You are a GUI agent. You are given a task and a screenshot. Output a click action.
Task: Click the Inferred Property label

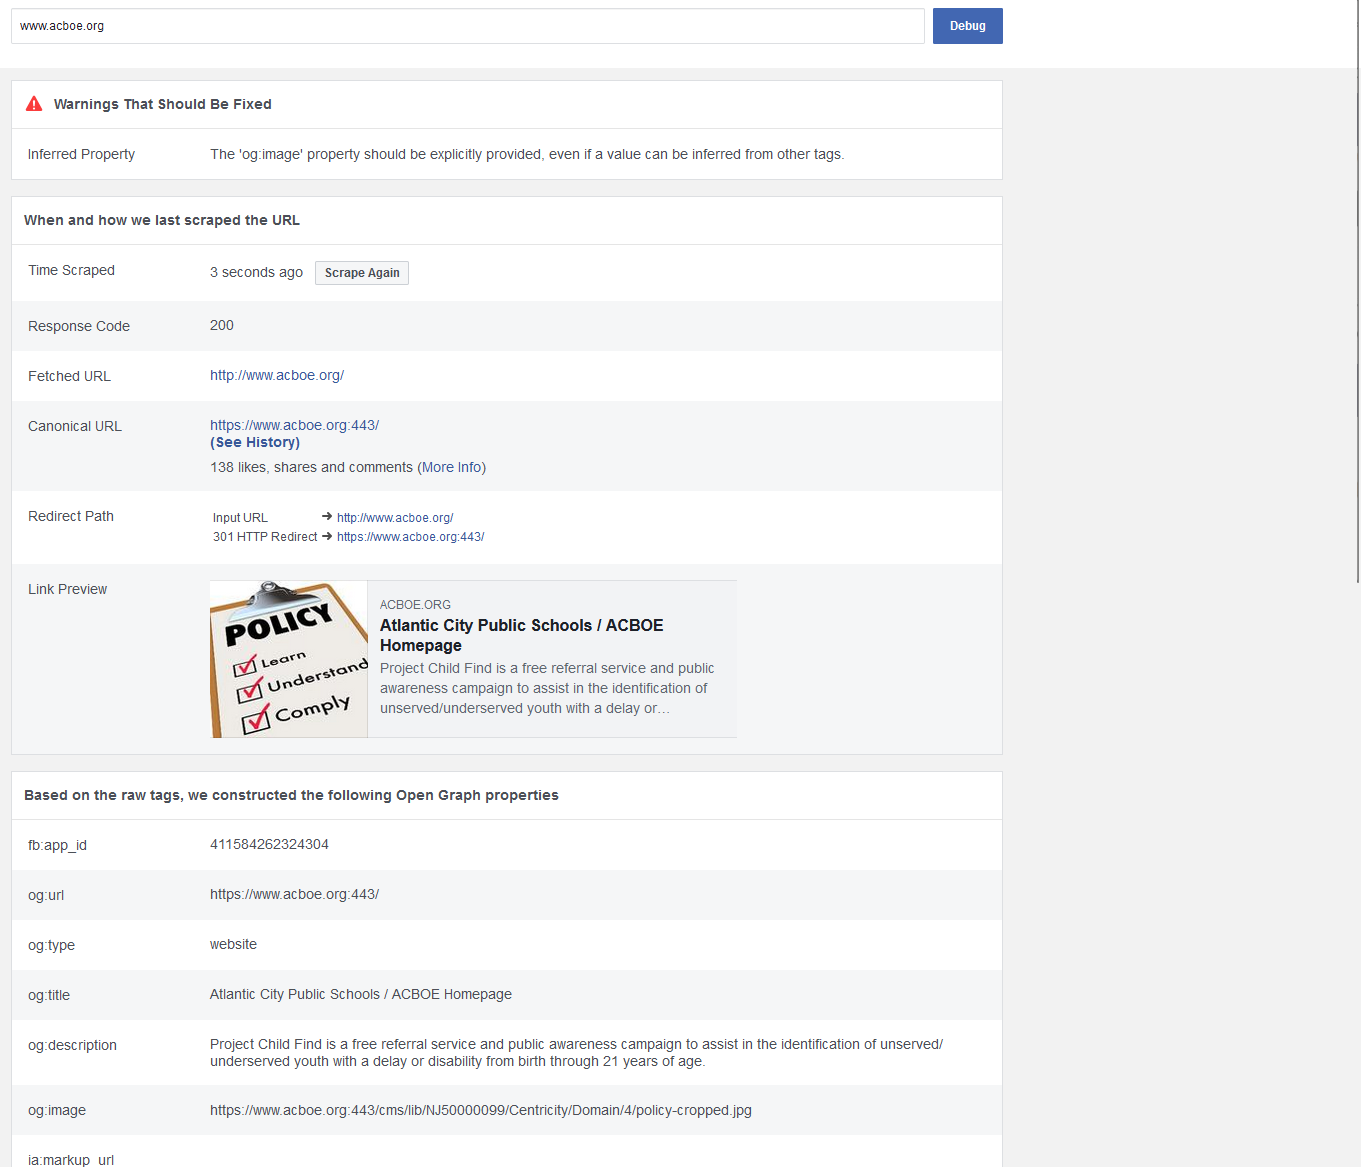click(x=81, y=154)
